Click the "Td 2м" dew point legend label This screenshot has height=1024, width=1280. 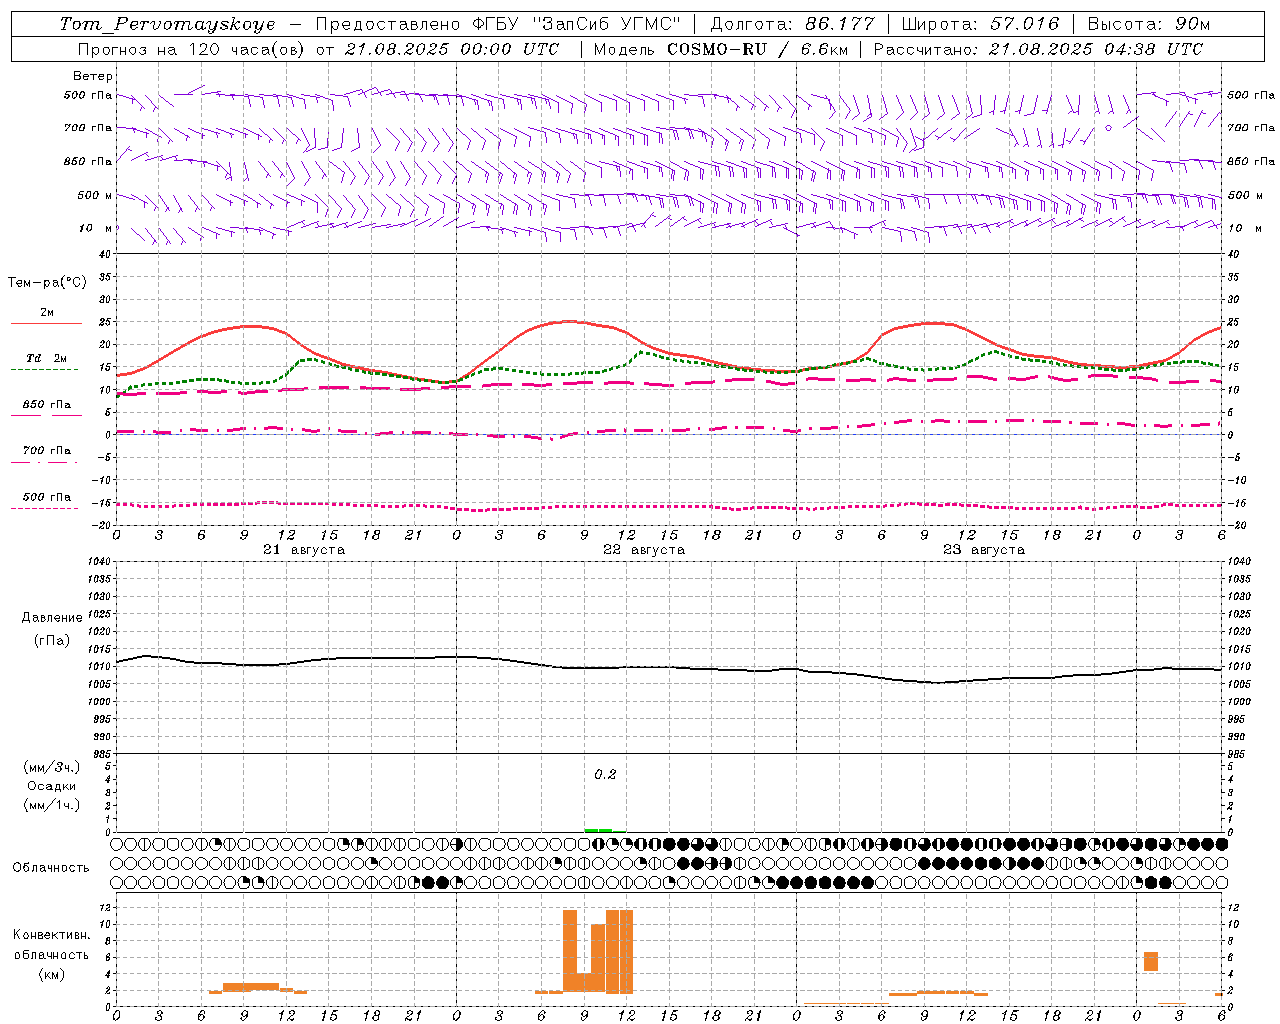pos(47,358)
